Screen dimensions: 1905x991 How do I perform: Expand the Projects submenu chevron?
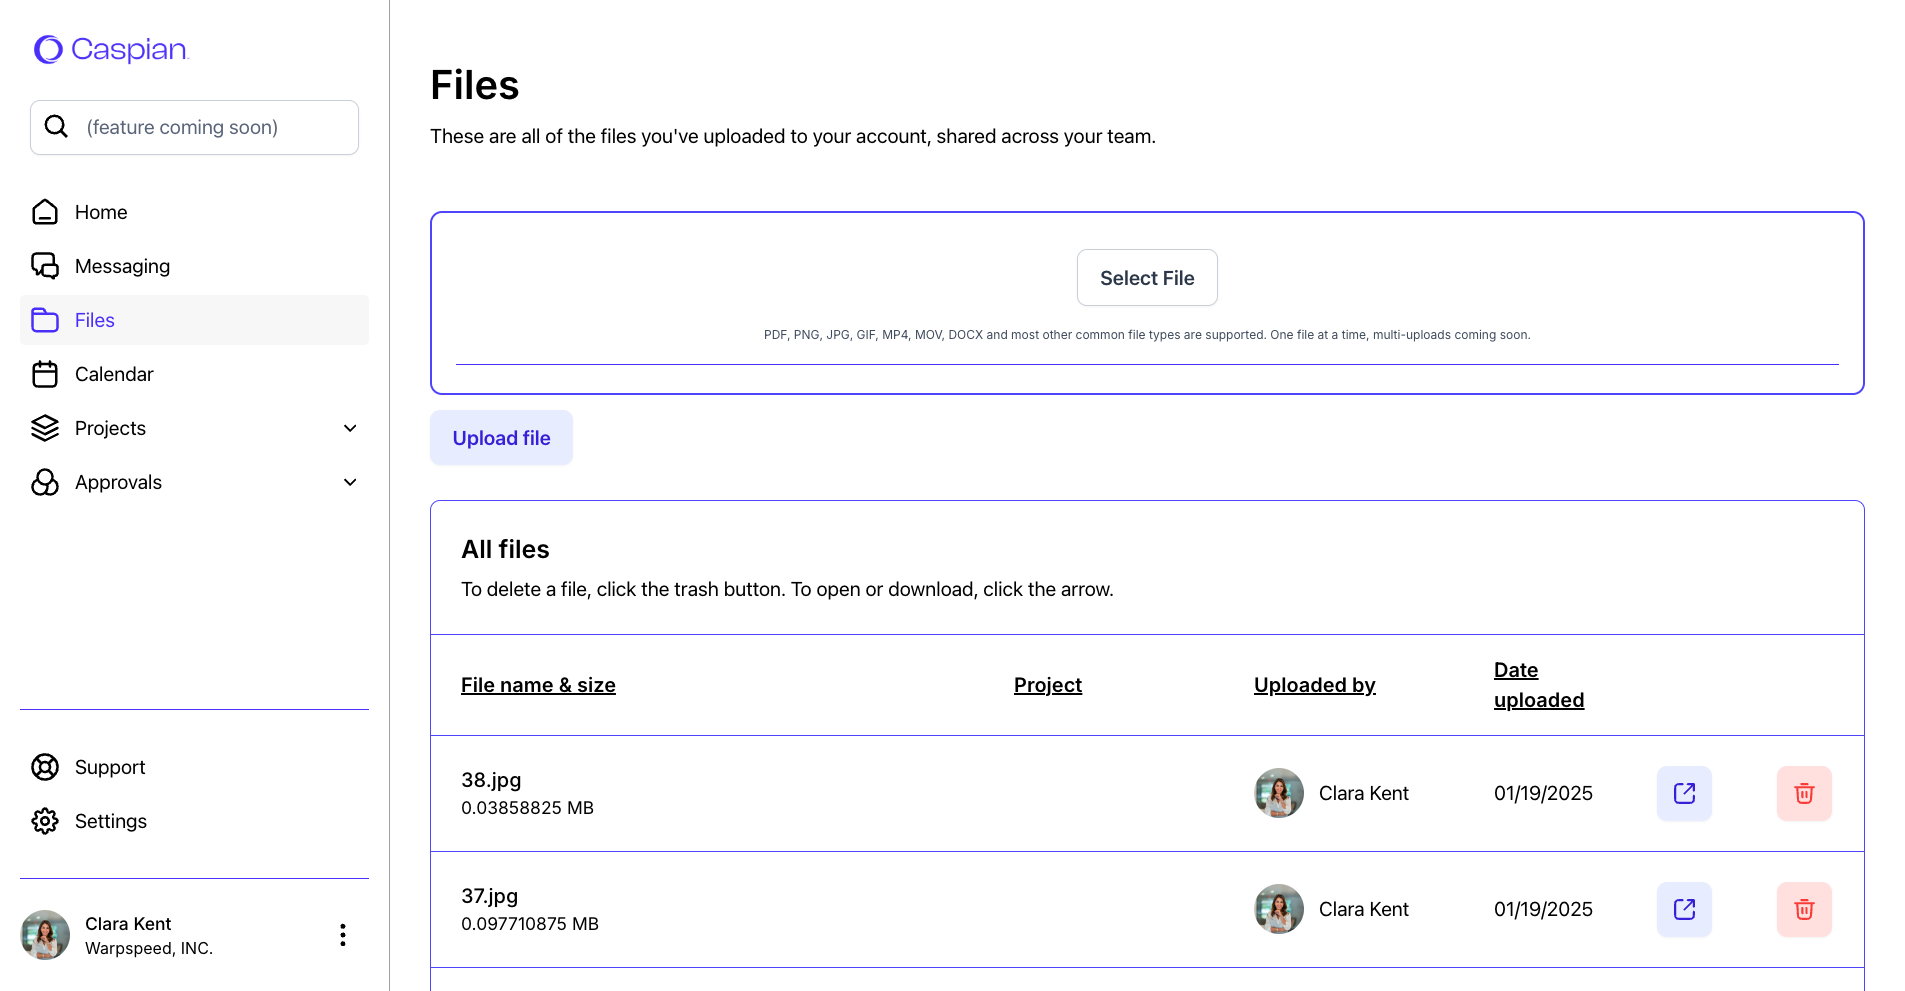point(350,428)
